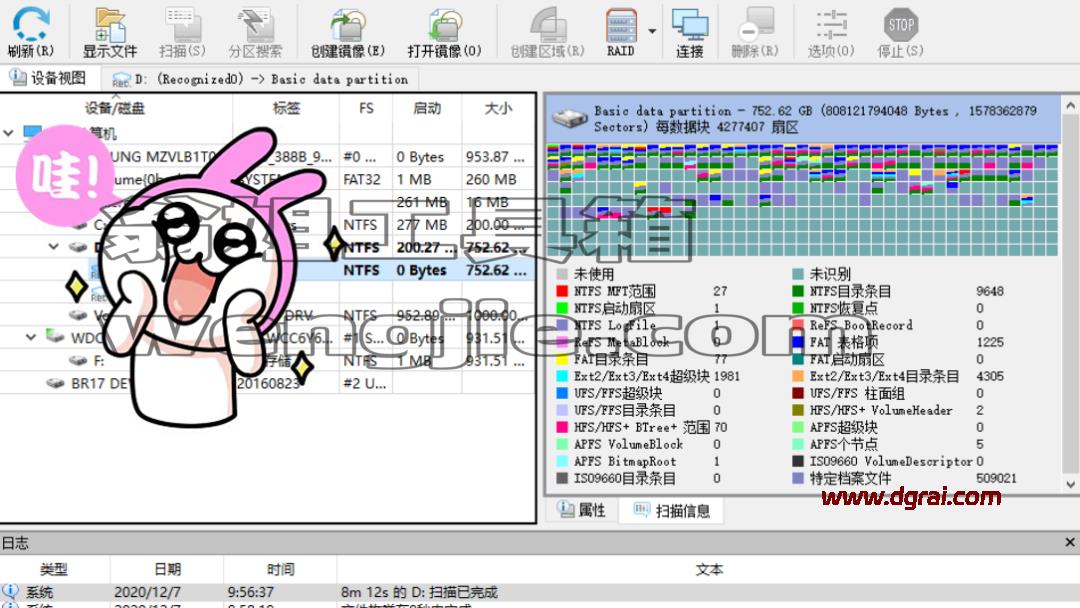Click the RAID toolbar icon

coord(621,32)
